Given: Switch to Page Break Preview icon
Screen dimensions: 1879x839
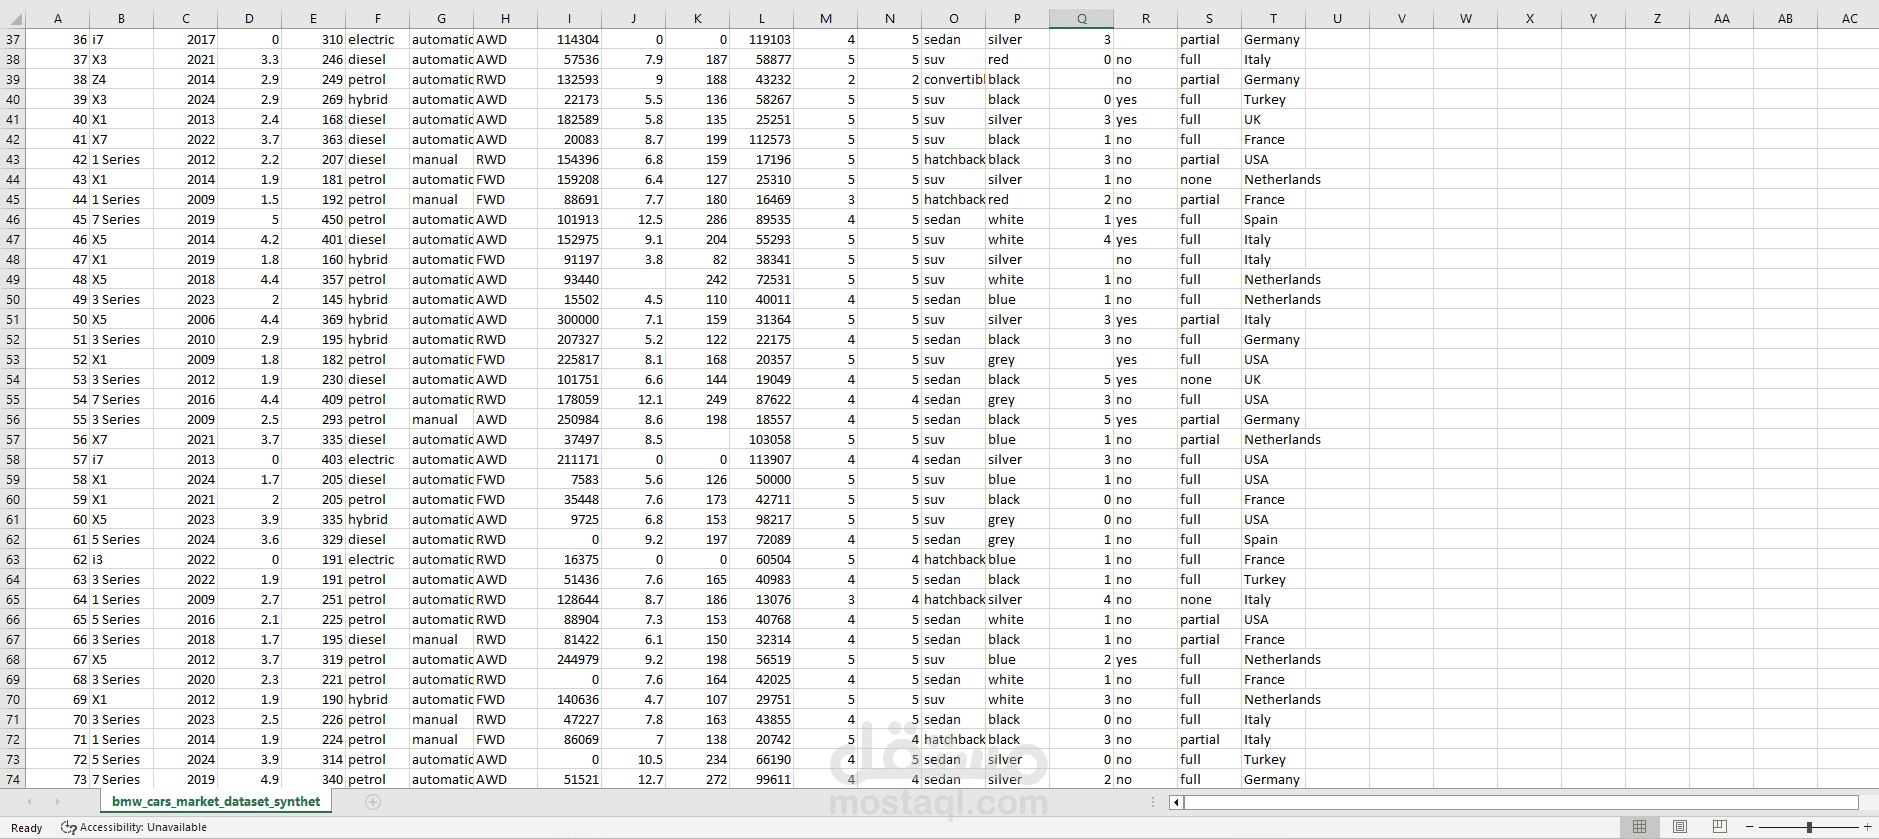Looking at the screenshot, I should [1720, 827].
